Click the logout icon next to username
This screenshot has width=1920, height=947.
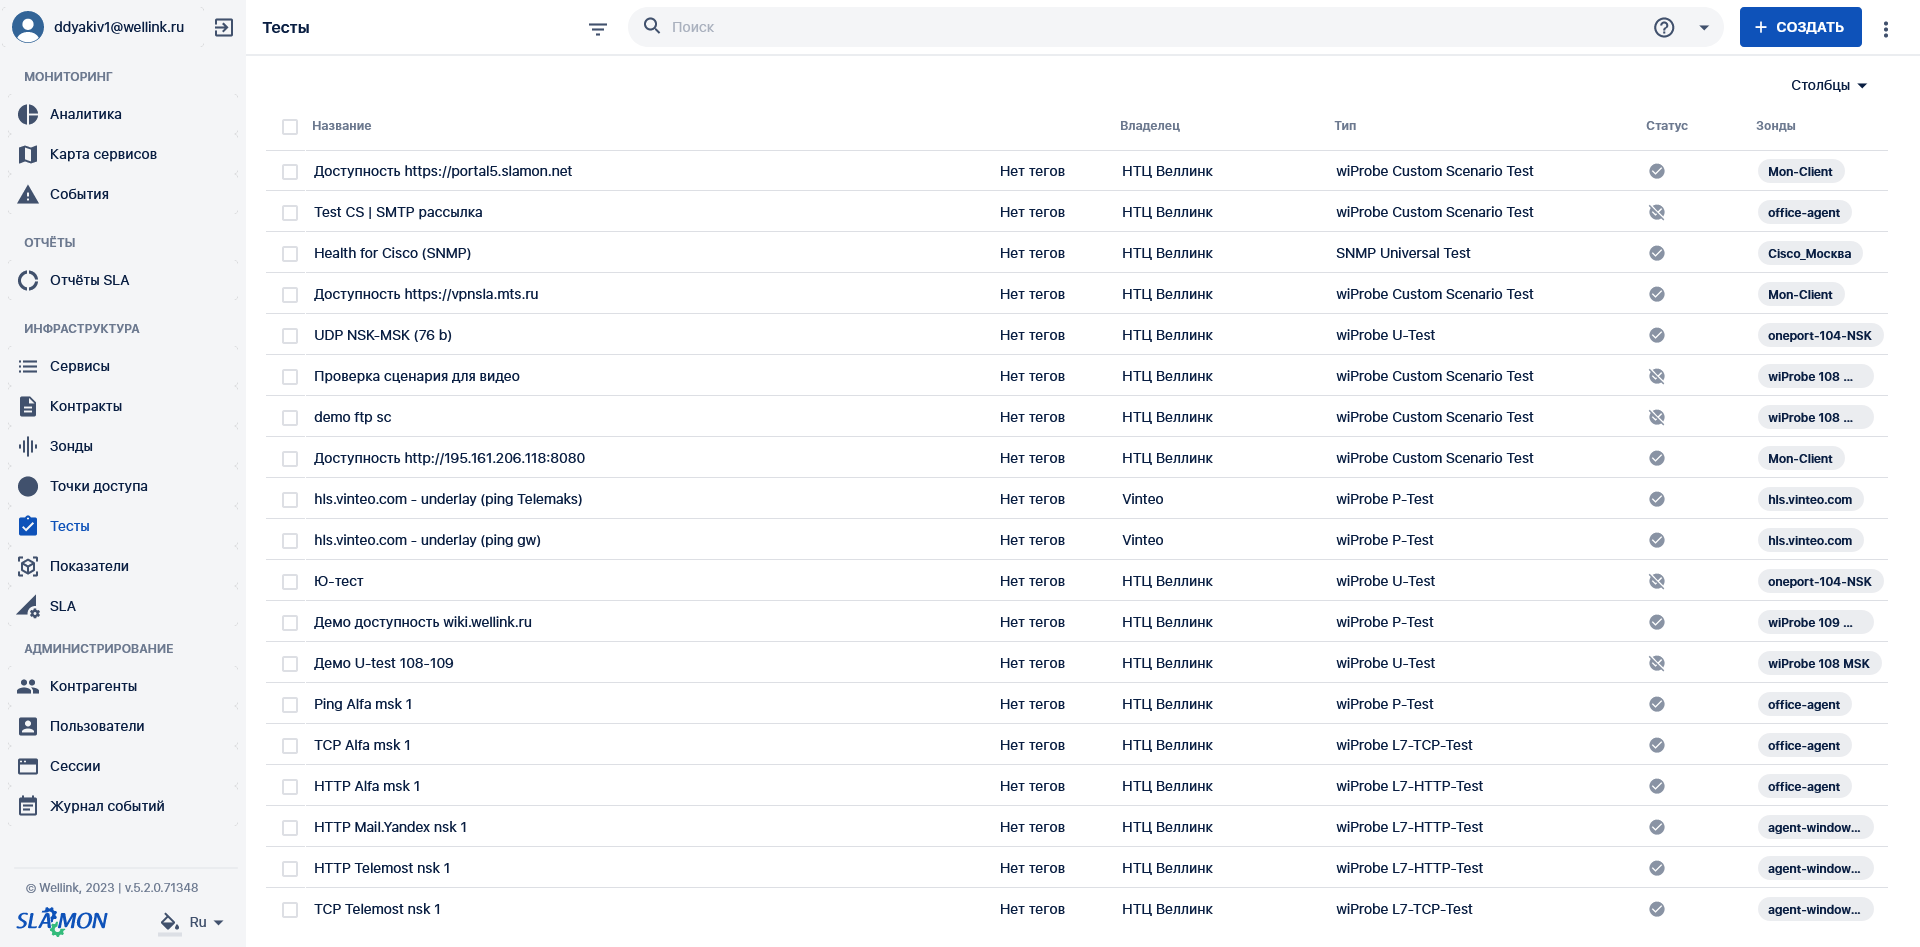224,27
